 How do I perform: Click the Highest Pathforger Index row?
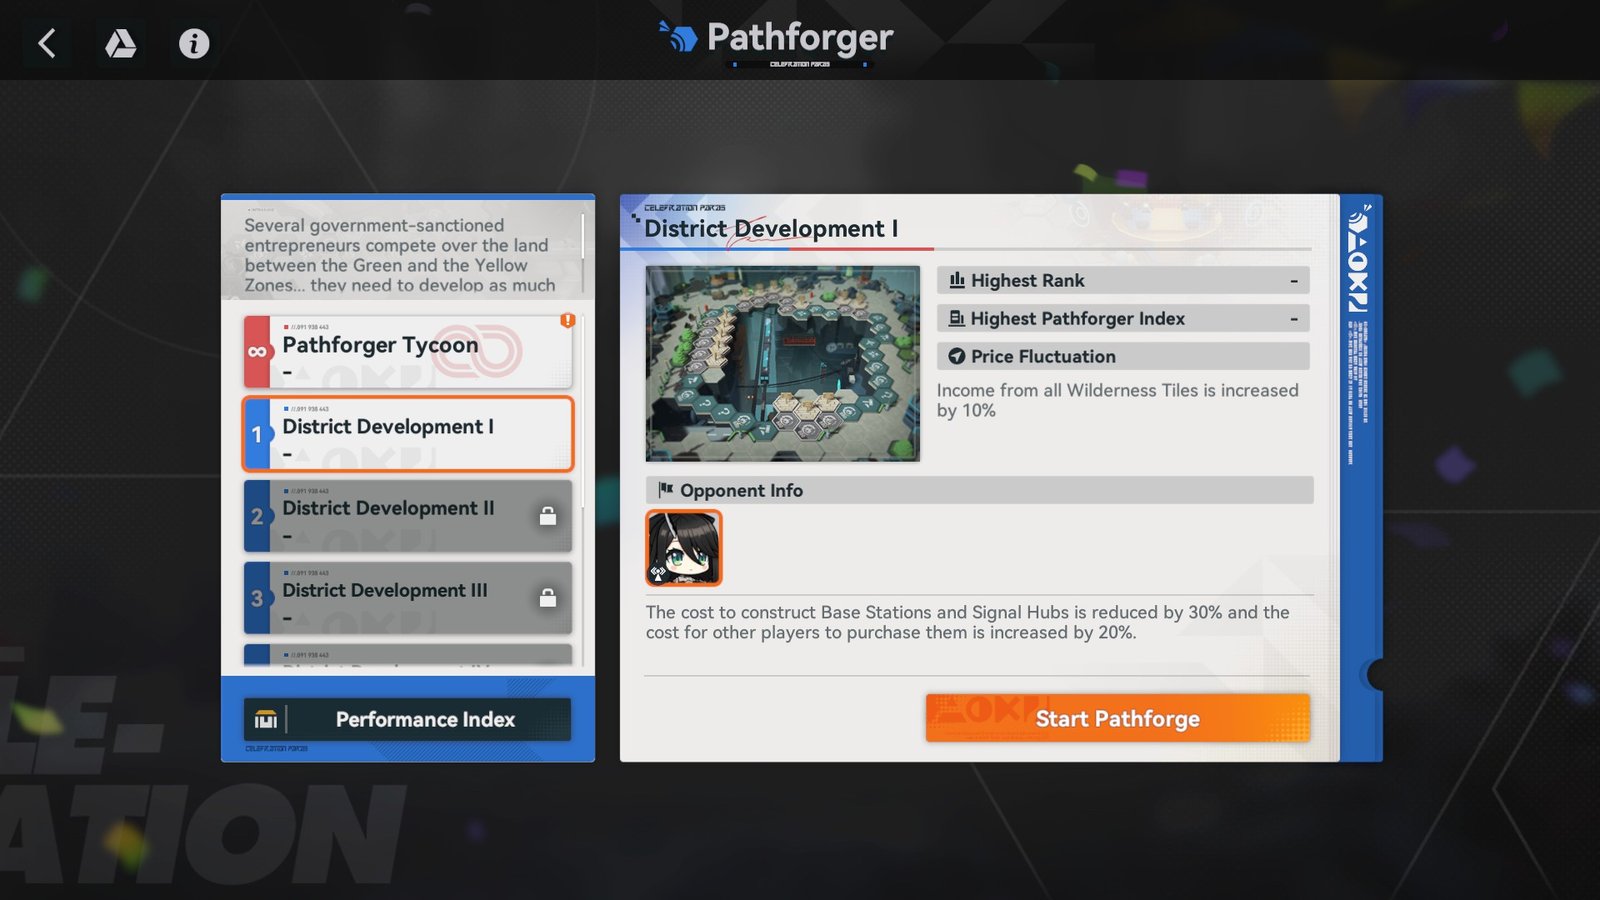pos(1122,319)
